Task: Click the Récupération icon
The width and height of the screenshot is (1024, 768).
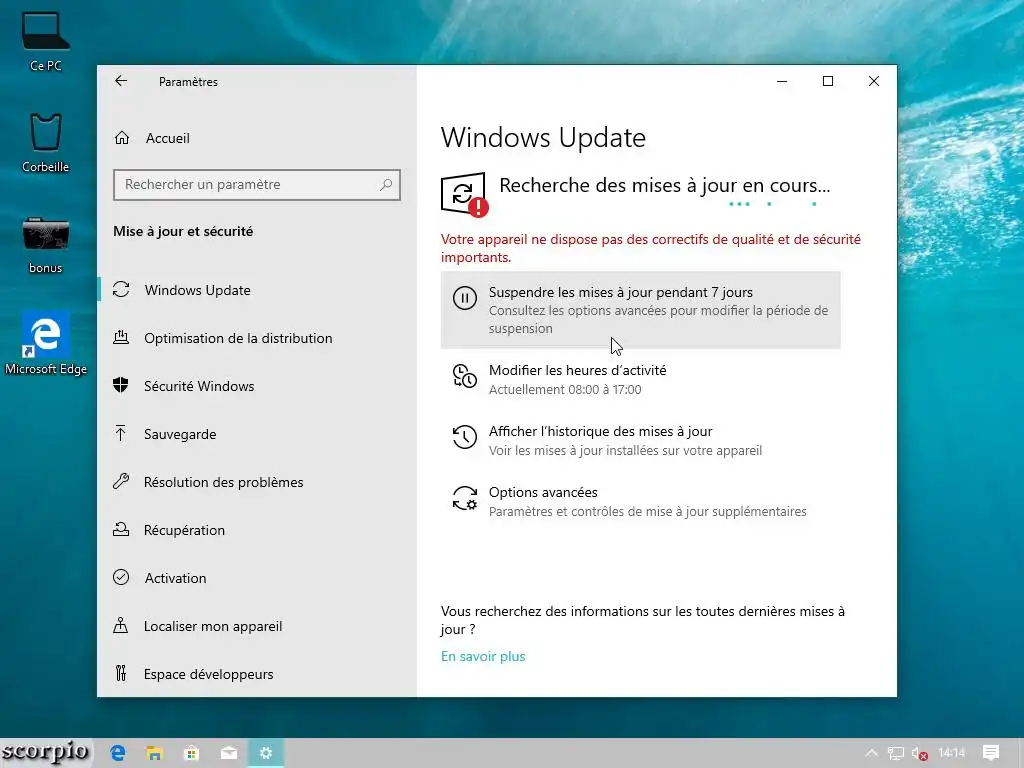Action: [121, 530]
